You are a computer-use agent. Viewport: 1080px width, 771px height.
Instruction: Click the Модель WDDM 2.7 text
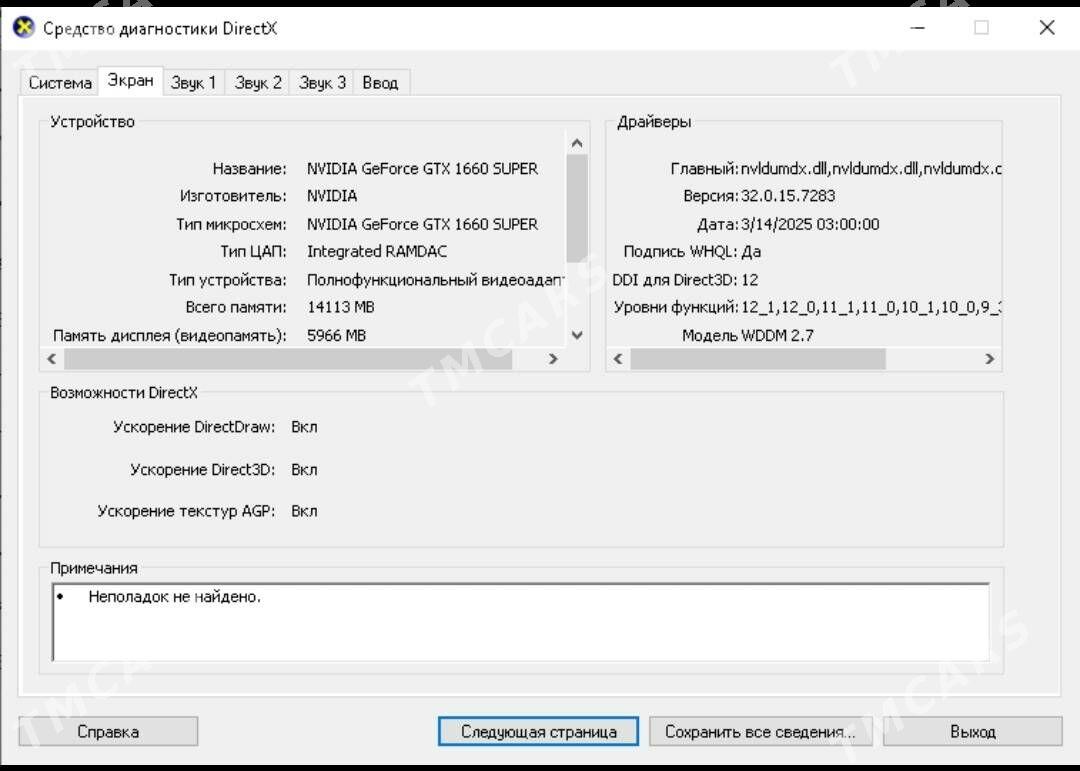[x=747, y=336]
